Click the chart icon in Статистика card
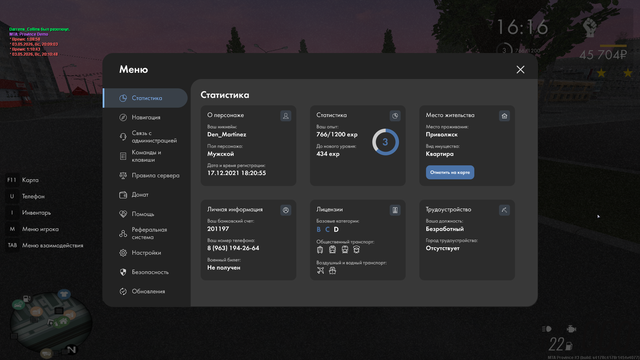 coord(395,116)
